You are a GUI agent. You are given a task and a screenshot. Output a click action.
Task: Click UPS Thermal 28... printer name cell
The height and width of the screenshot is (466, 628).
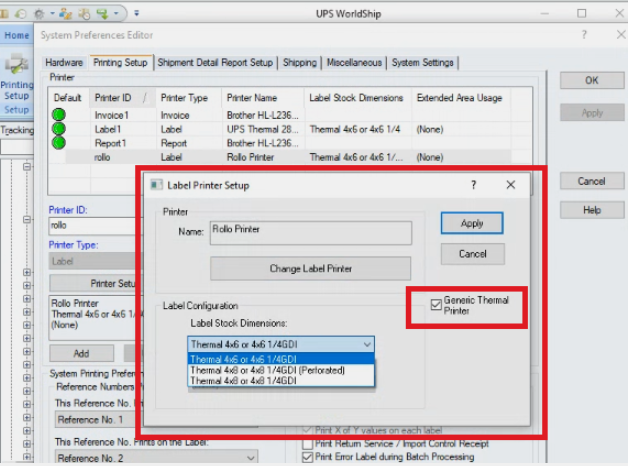263,129
